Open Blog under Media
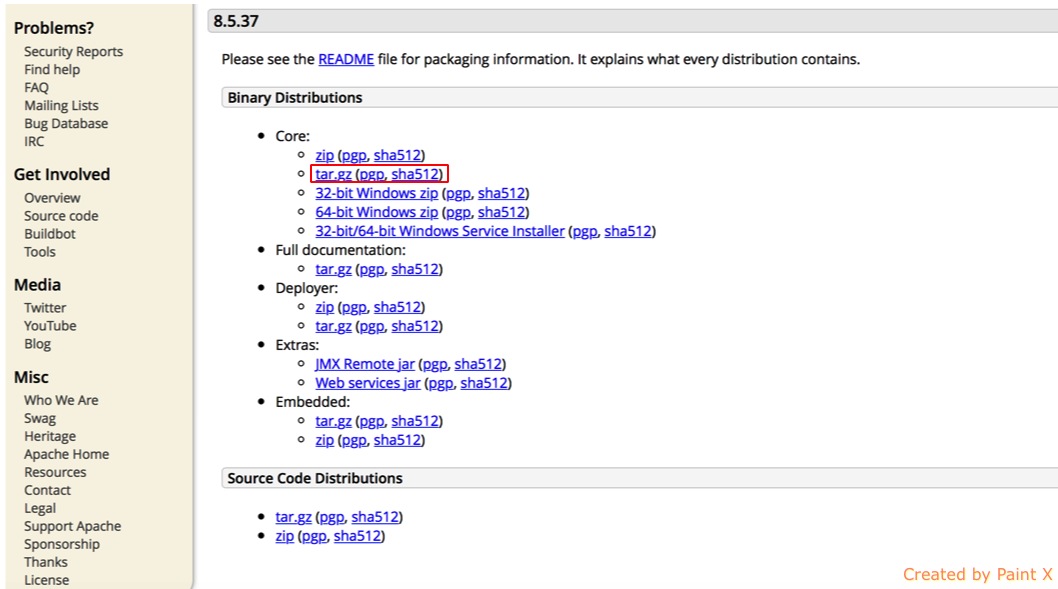 38,344
